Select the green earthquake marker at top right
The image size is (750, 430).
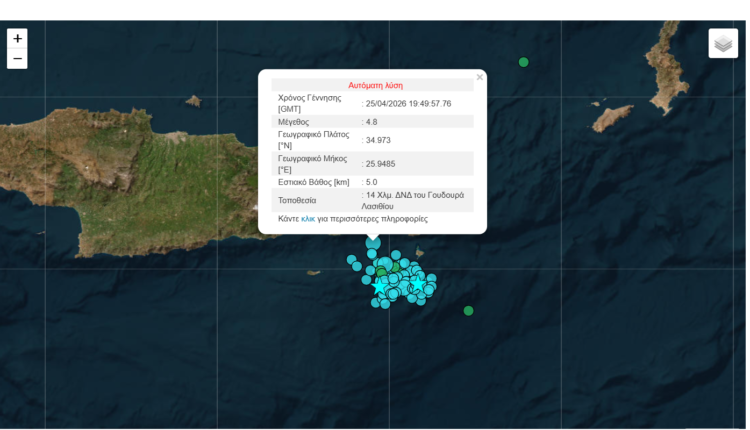[523, 63]
